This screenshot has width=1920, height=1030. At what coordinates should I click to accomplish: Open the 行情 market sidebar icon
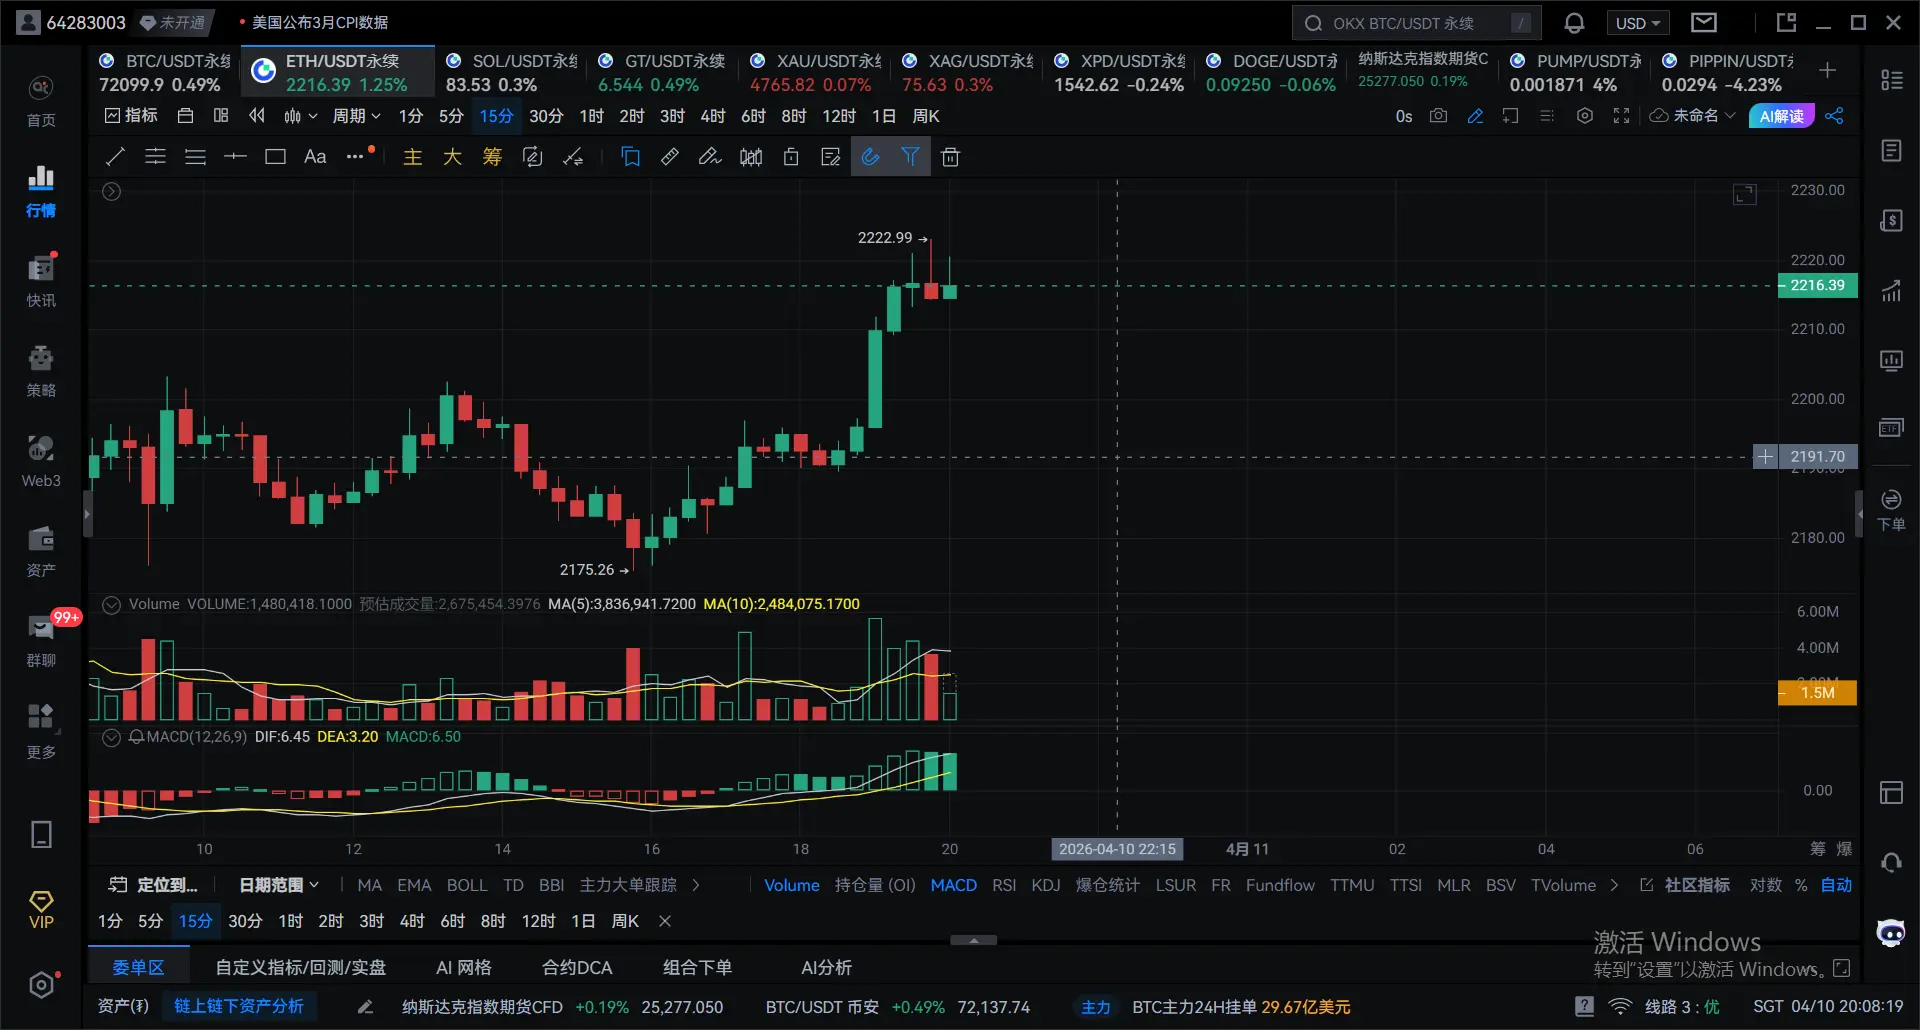(x=41, y=190)
